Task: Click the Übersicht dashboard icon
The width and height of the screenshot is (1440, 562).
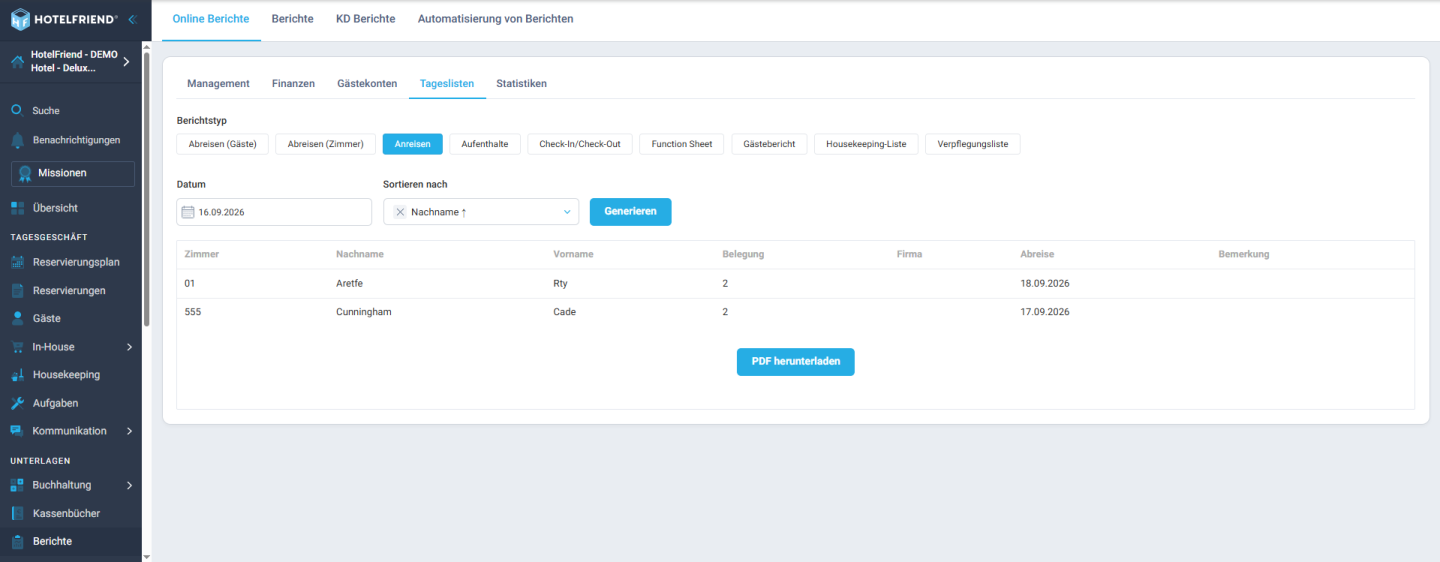Action: click(x=17, y=208)
